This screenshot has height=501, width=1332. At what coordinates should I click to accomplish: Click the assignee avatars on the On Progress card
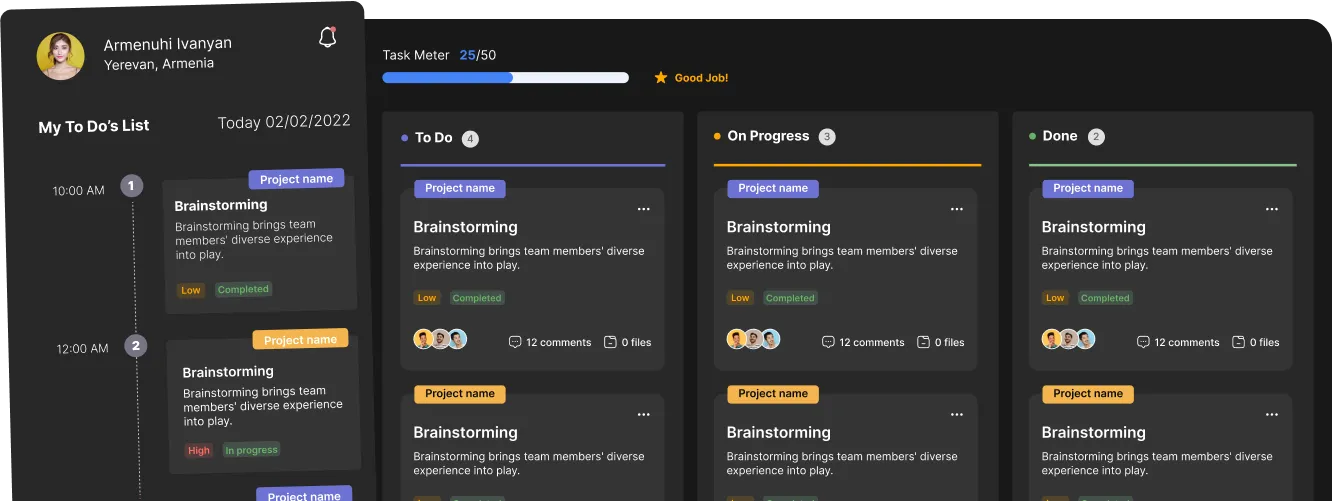[x=753, y=339]
